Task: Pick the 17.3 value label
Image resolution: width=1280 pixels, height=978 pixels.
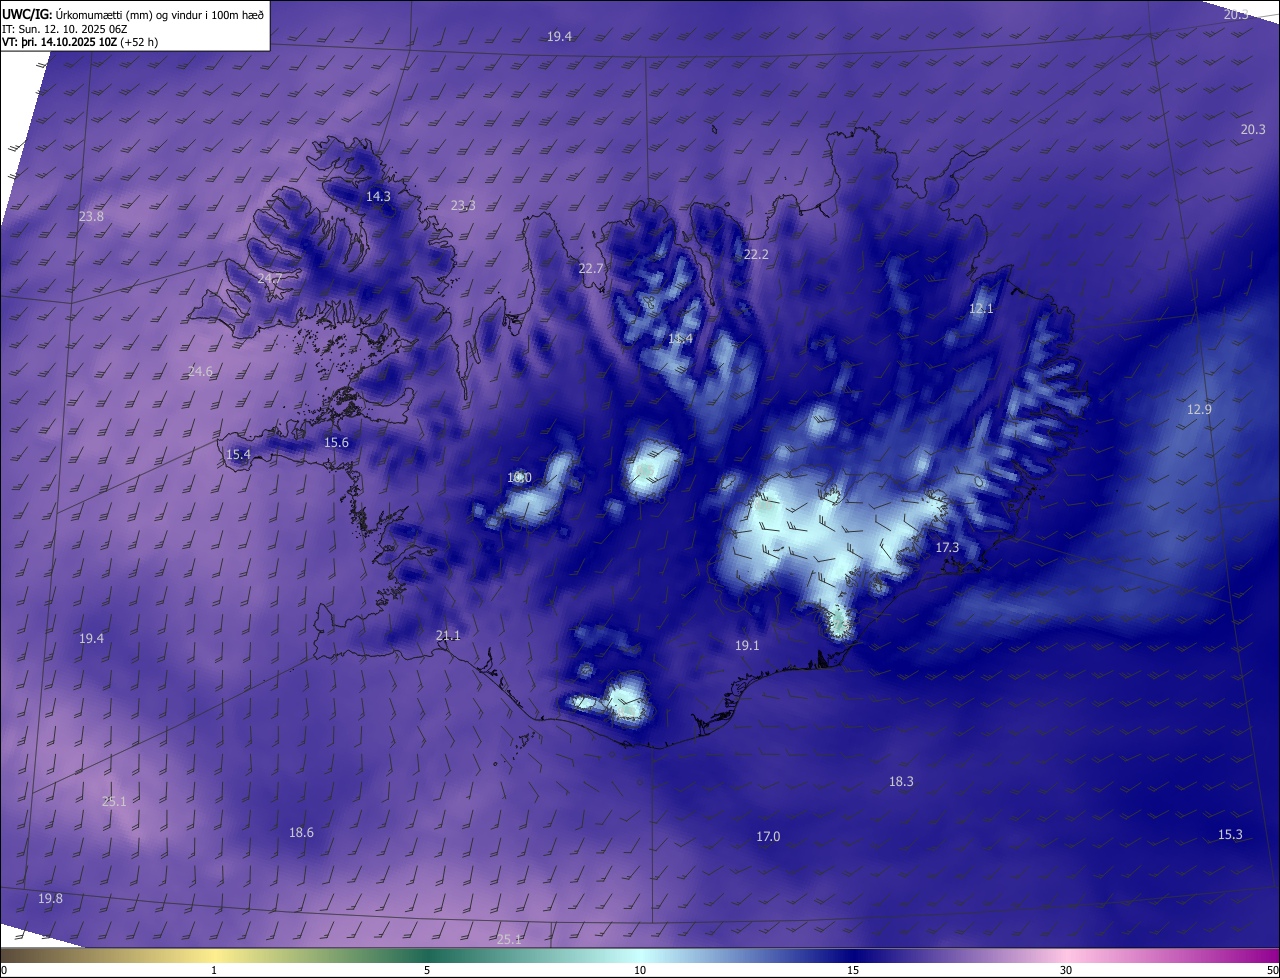Action: click(947, 548)
